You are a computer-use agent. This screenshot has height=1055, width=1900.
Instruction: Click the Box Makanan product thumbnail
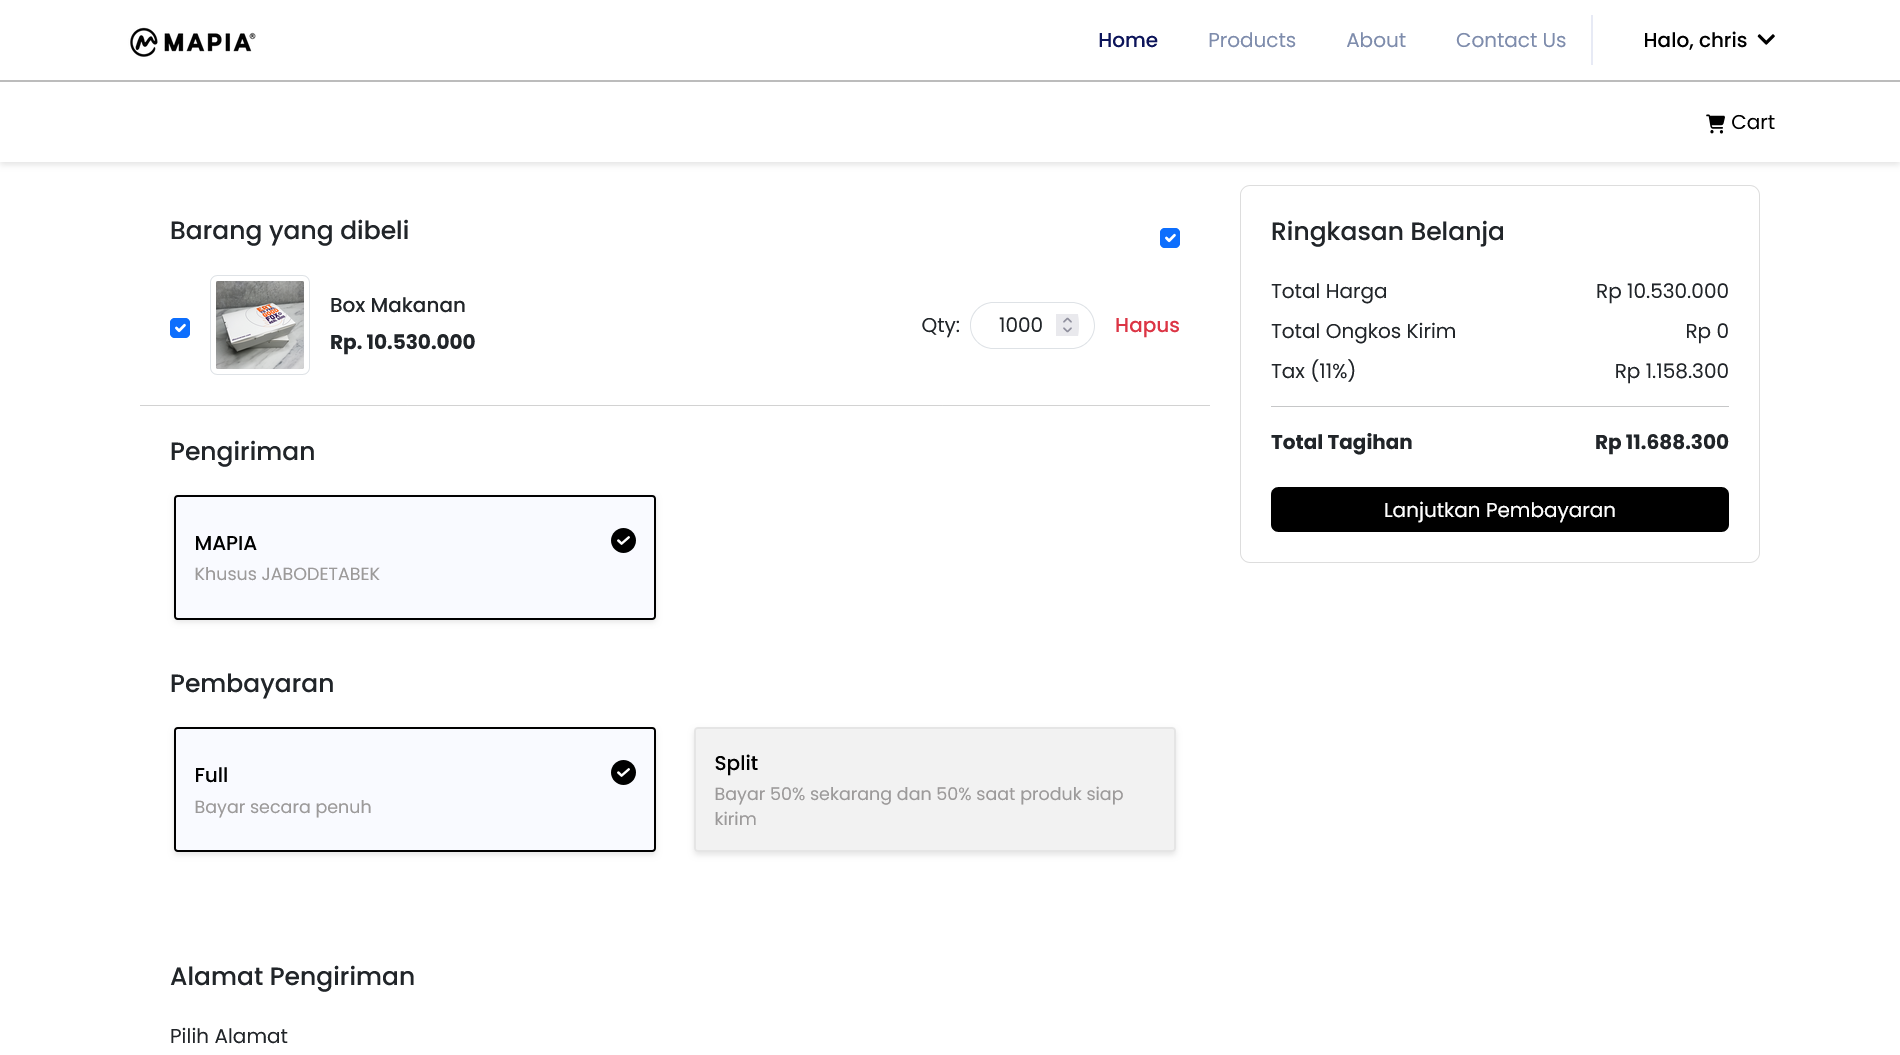point(260,325)
